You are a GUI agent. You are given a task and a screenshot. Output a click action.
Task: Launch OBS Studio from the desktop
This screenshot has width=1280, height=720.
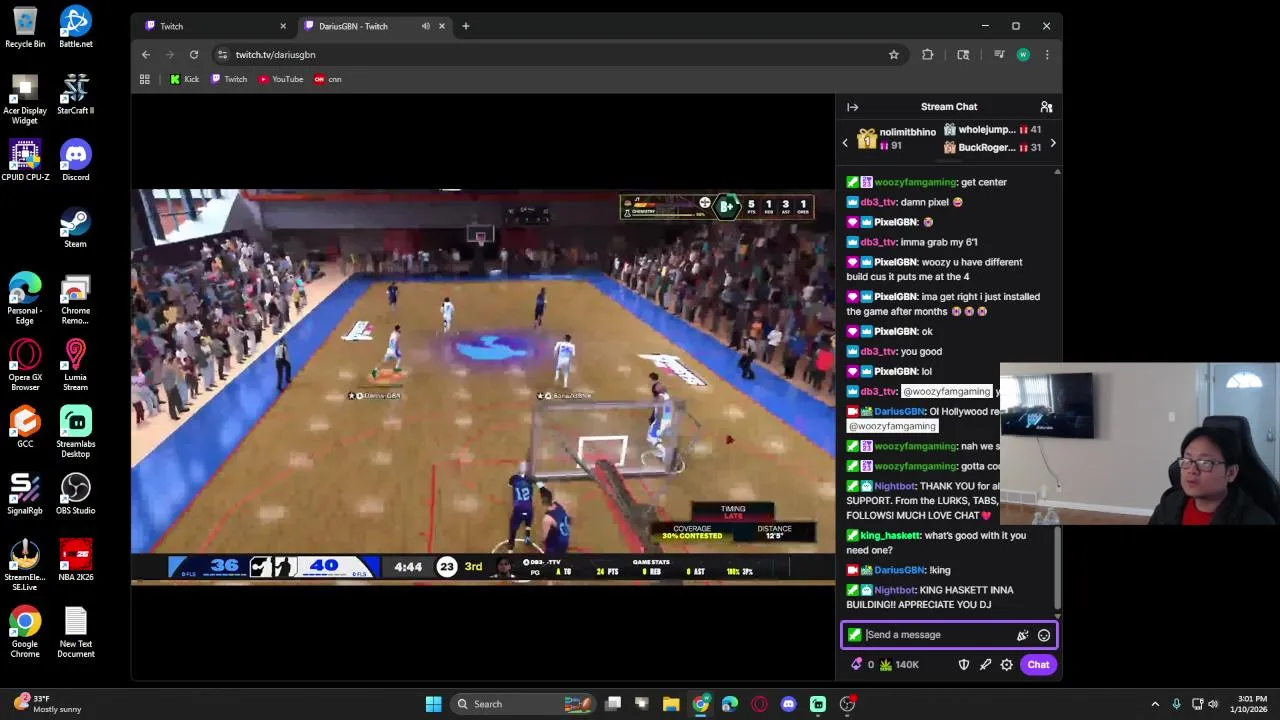coord(76,495)
